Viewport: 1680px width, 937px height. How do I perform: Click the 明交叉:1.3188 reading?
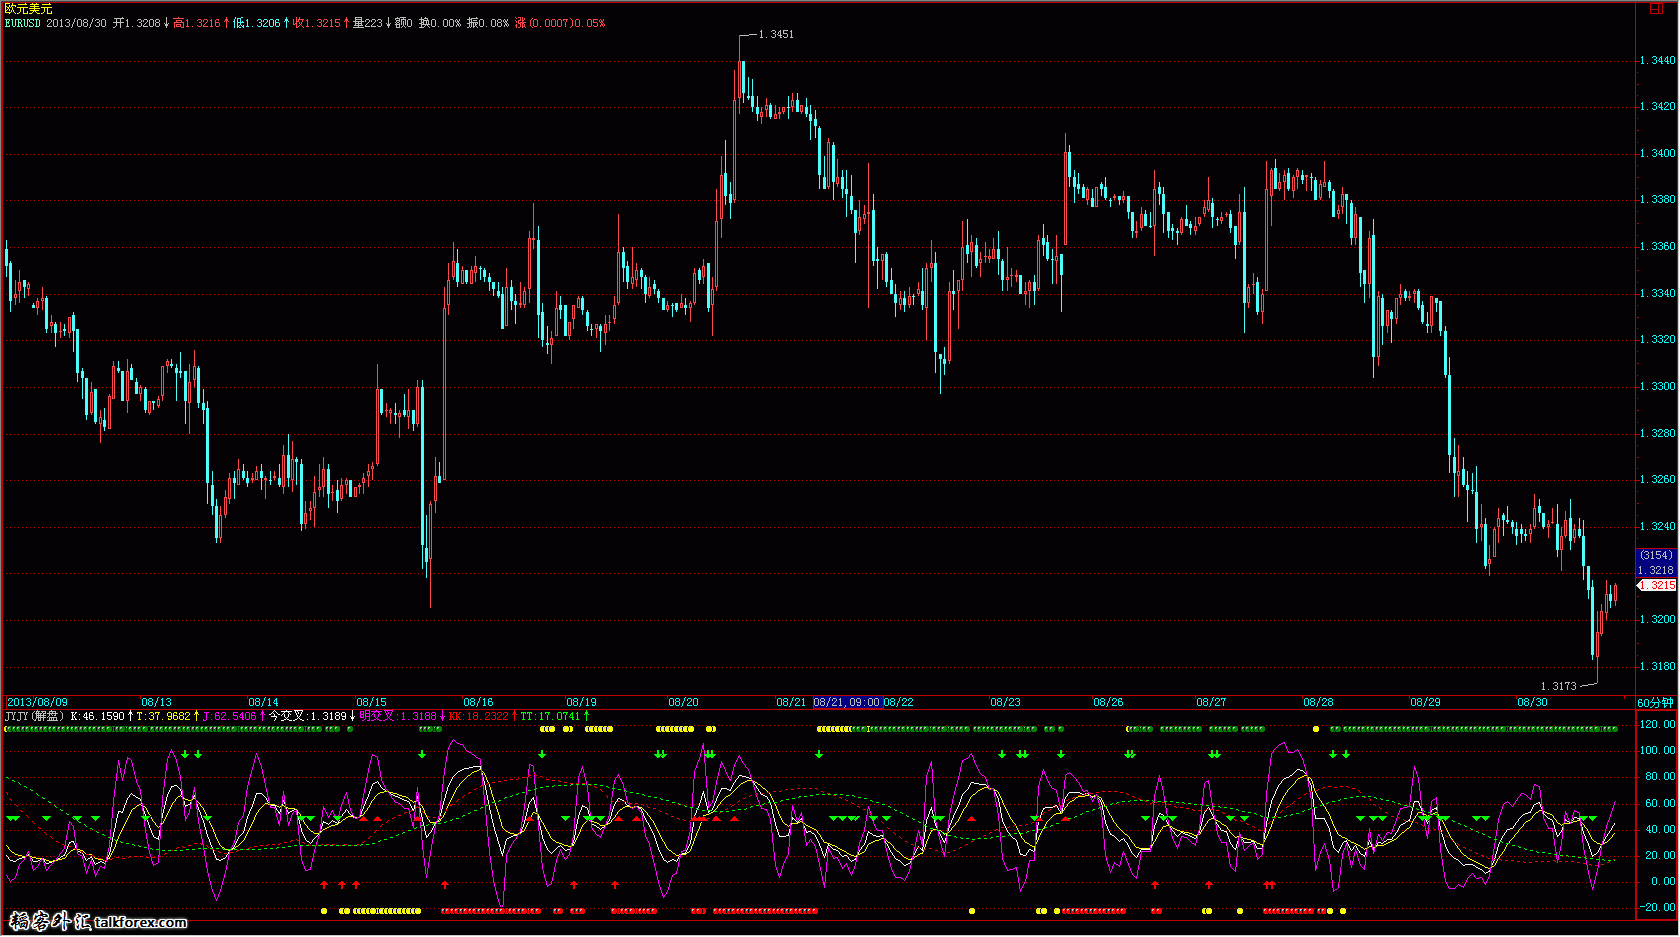[398, 716]
